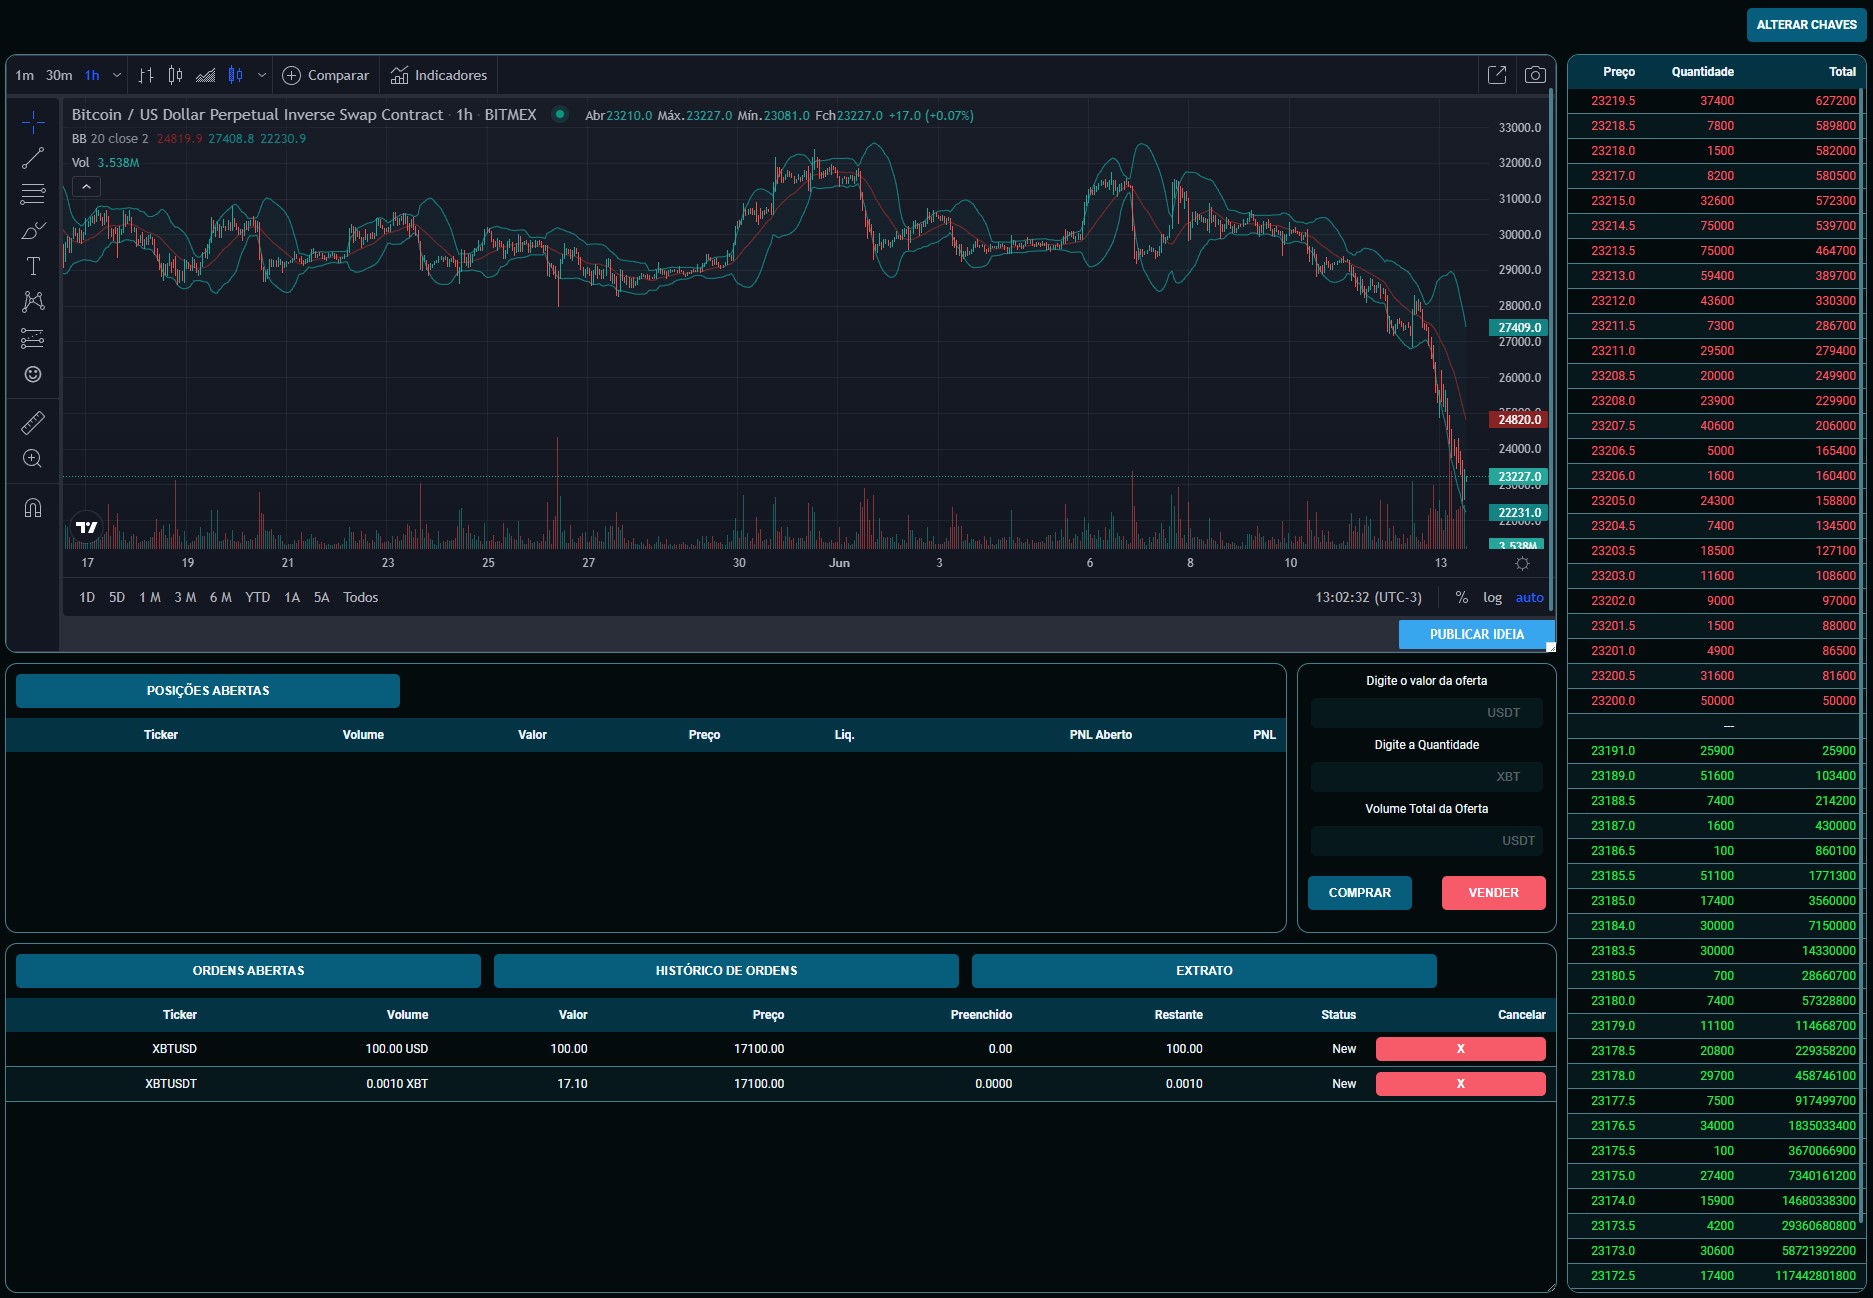The image size is (1873, 1298).
Task: Set chart range to 5D
Action: click(117, 597)
